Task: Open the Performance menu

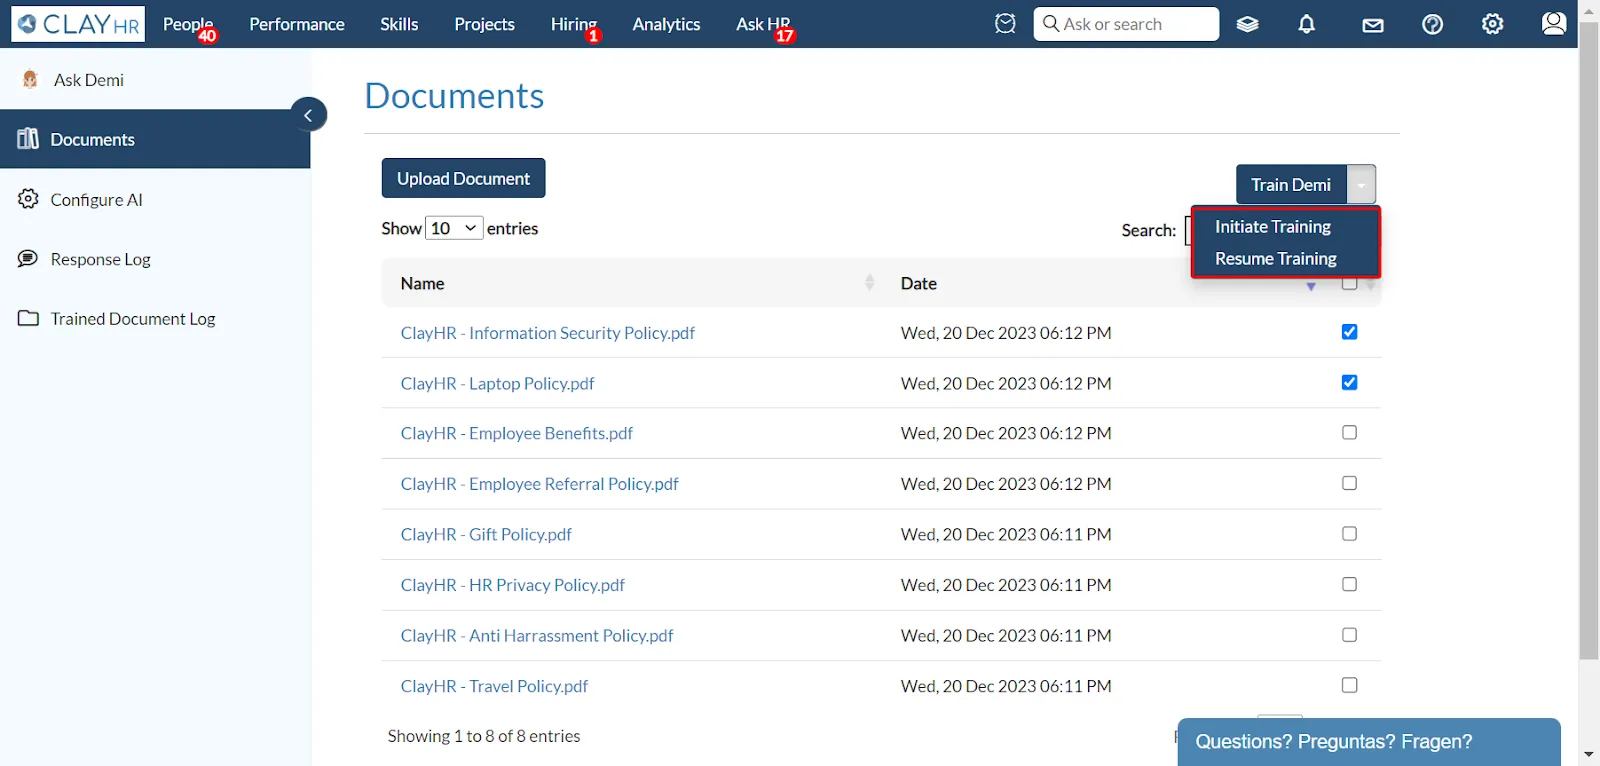Action: 297,24
